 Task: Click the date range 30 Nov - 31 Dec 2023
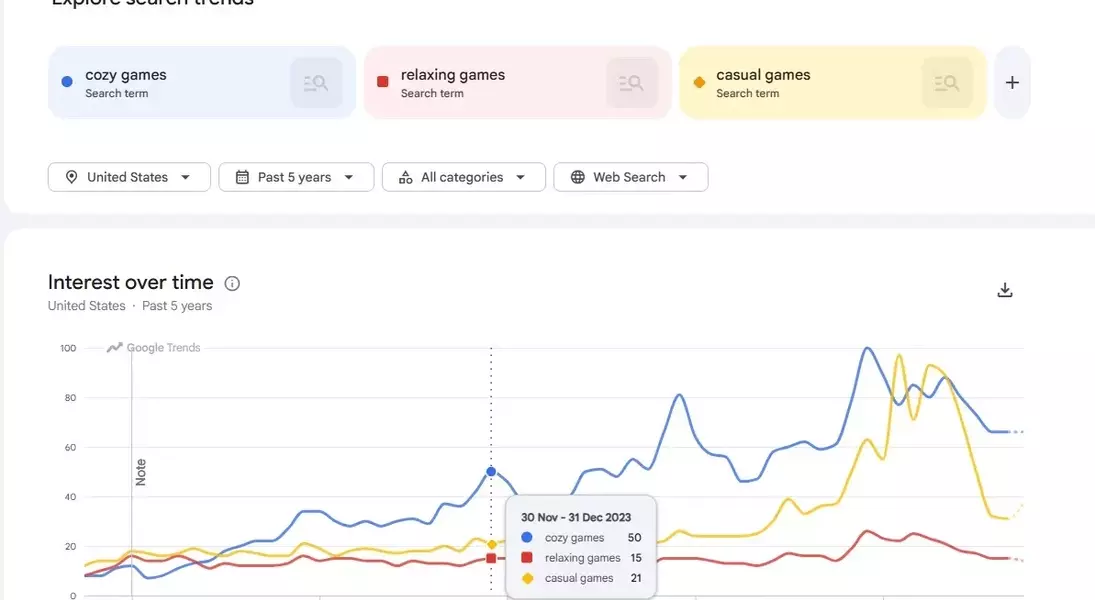576,518
